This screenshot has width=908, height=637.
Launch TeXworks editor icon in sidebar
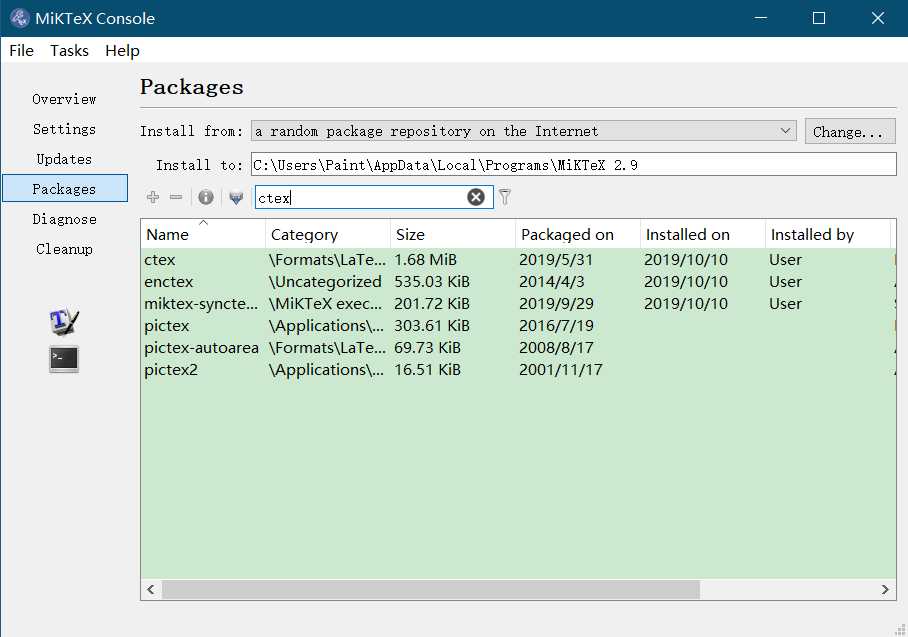64,321
